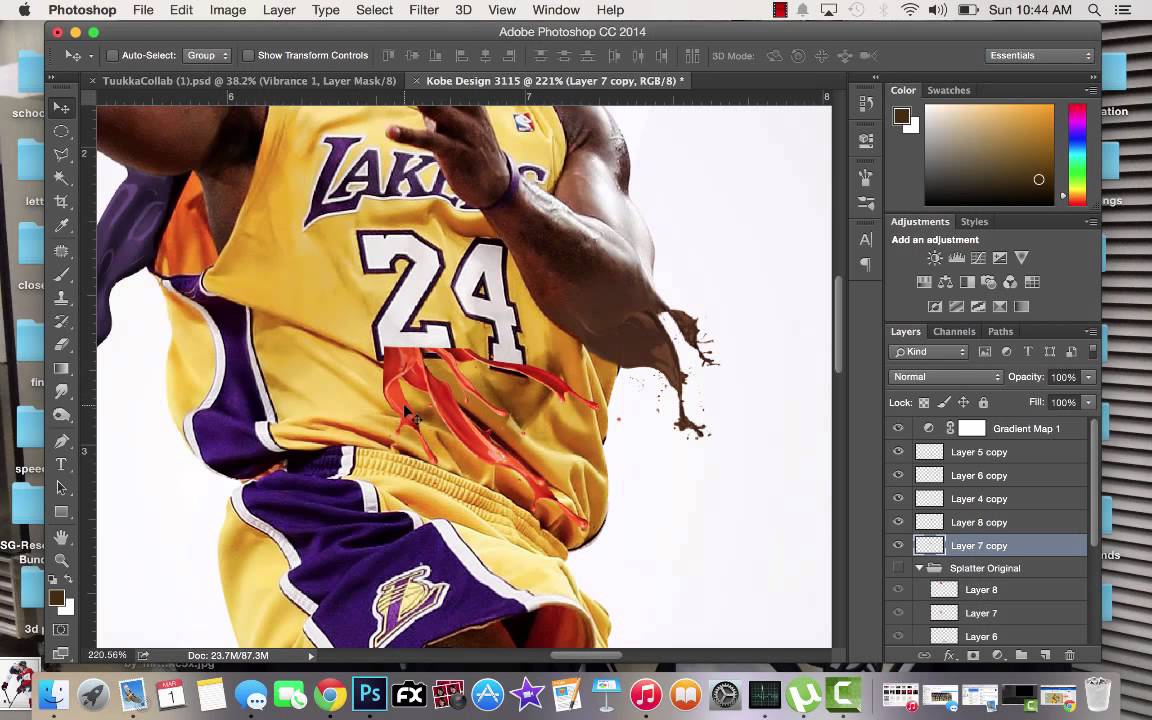Add a Levels adjustment
This screenshot has width=1152, height=720.
pyautogui.click(x=957, y=258)
